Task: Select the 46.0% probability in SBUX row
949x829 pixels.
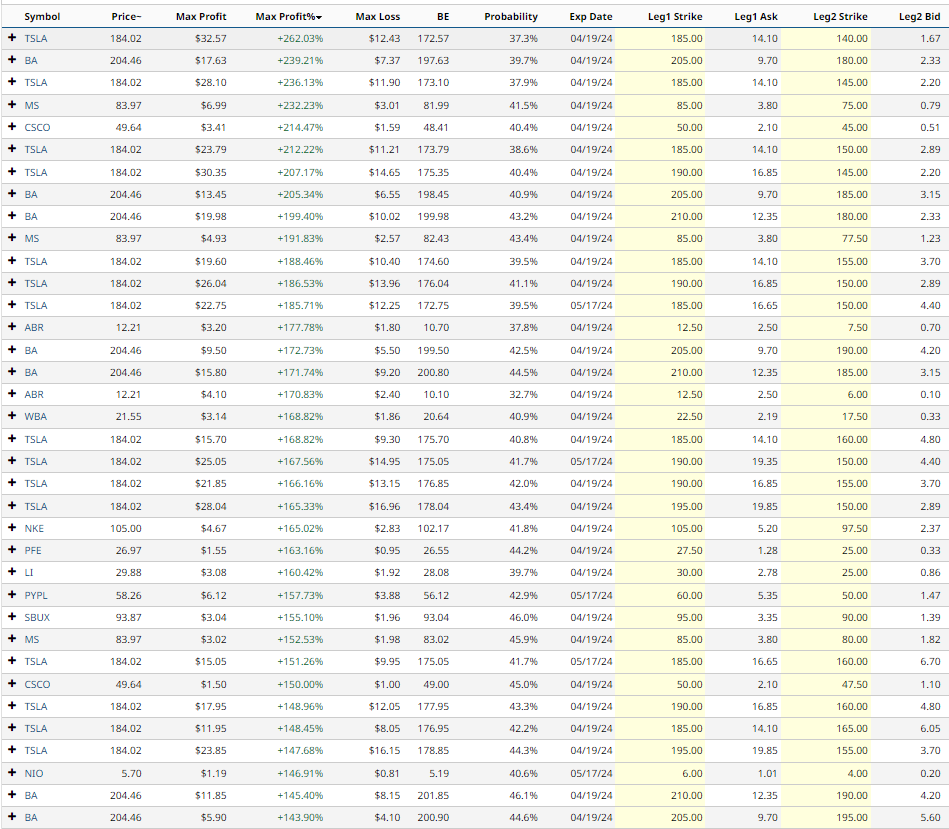Action: pyautogui.click(x=523, y=617)
